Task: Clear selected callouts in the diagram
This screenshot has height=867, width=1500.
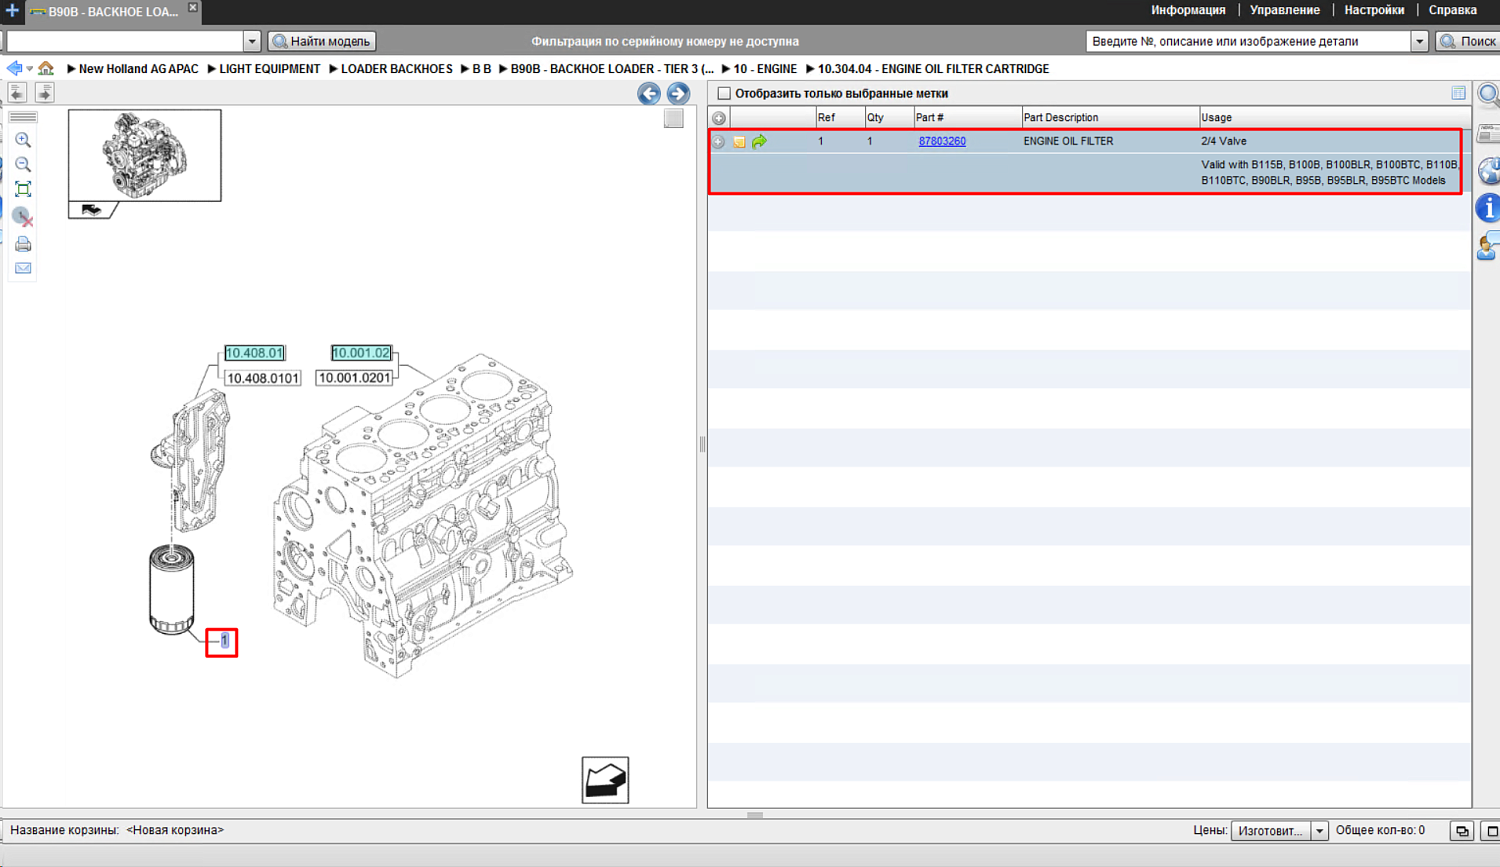Action: point(23,216)
